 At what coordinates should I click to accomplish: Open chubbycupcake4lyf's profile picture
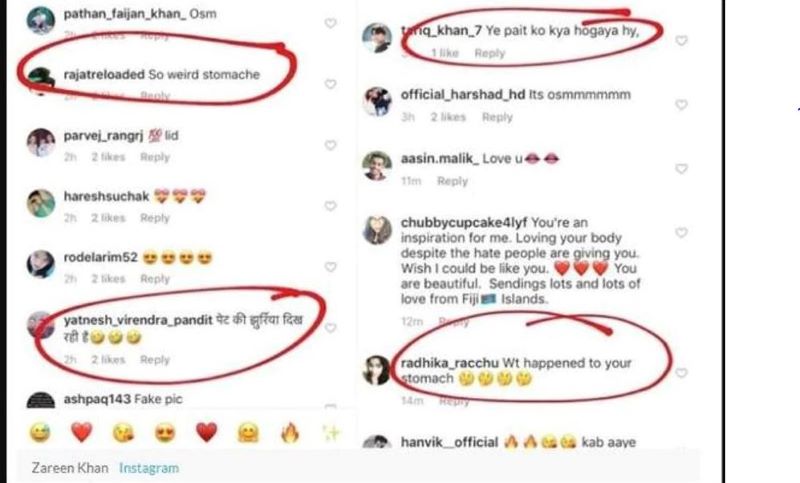(x=376, y=228)
